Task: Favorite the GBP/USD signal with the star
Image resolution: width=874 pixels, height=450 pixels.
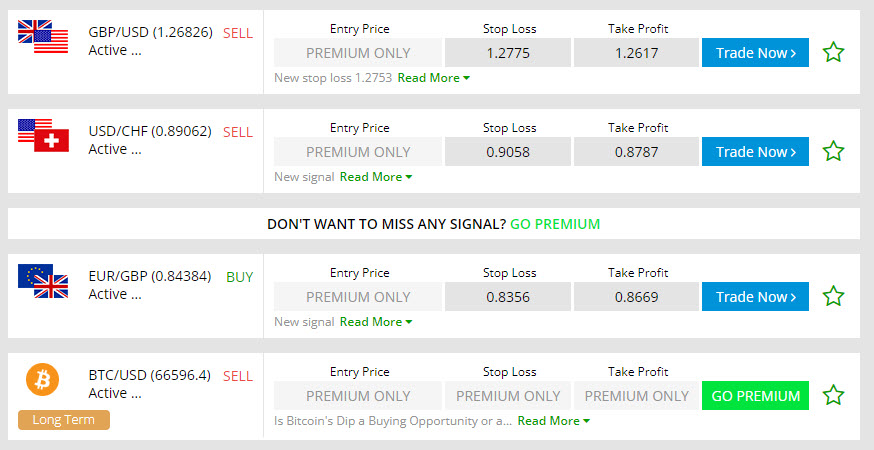Action: [x=833, y=52]
